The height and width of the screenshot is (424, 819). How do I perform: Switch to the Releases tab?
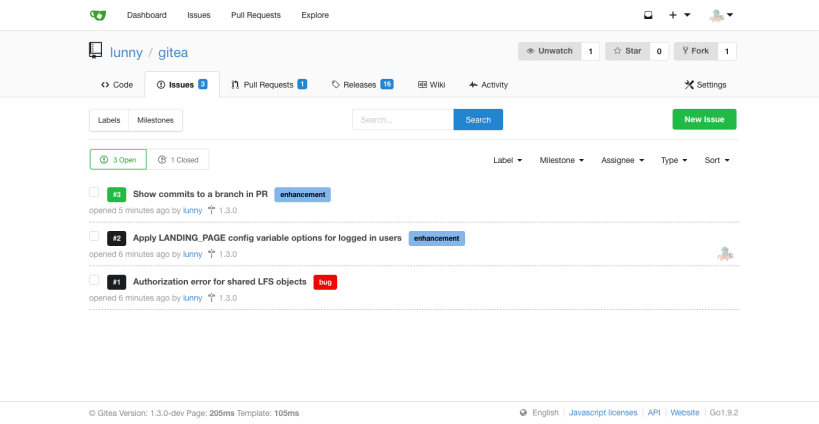click(362, 85)
